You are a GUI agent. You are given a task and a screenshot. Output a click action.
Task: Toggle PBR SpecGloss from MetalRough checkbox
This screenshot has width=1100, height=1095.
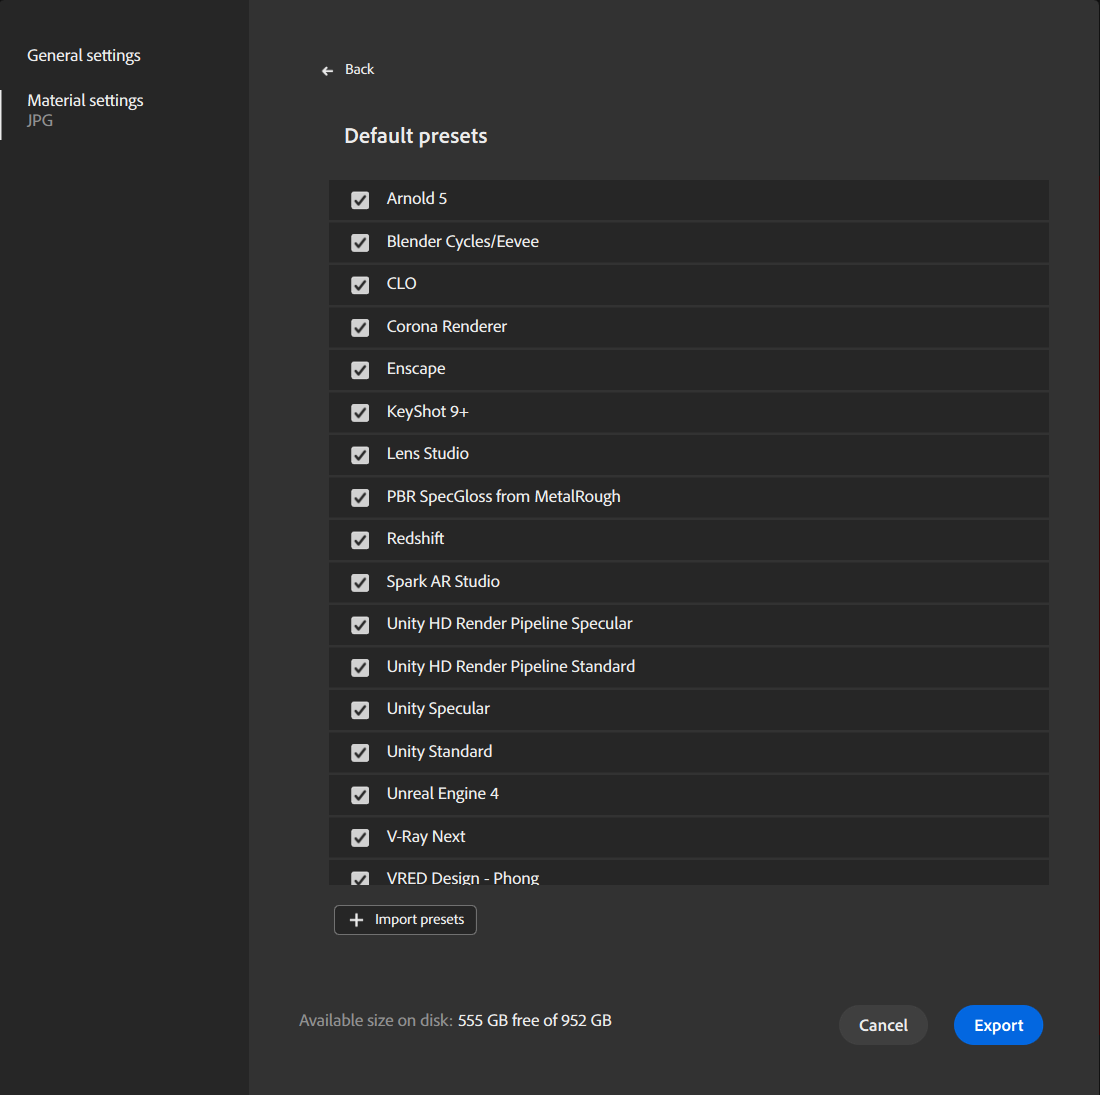coord(360,498)
